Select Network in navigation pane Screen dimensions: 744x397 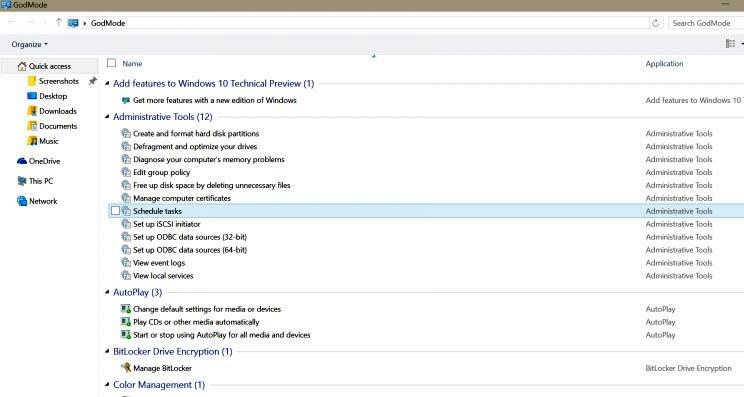[x=43, y=201]
